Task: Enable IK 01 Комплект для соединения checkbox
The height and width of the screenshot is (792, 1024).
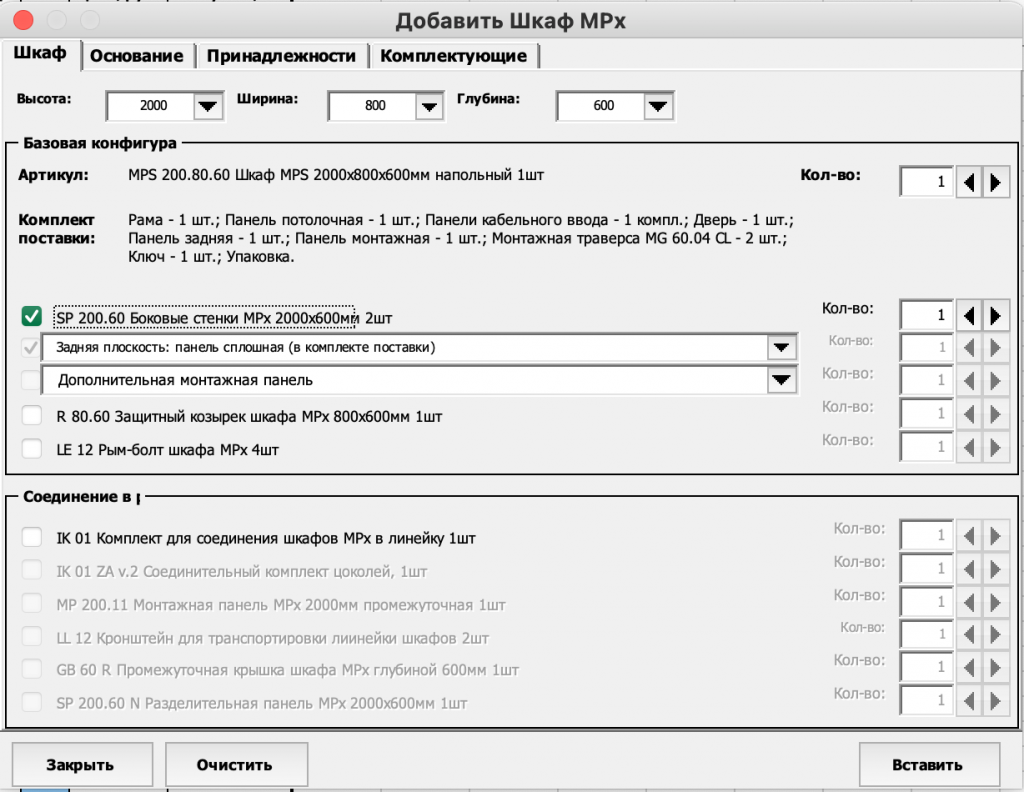Action: (x=31, y=538)
